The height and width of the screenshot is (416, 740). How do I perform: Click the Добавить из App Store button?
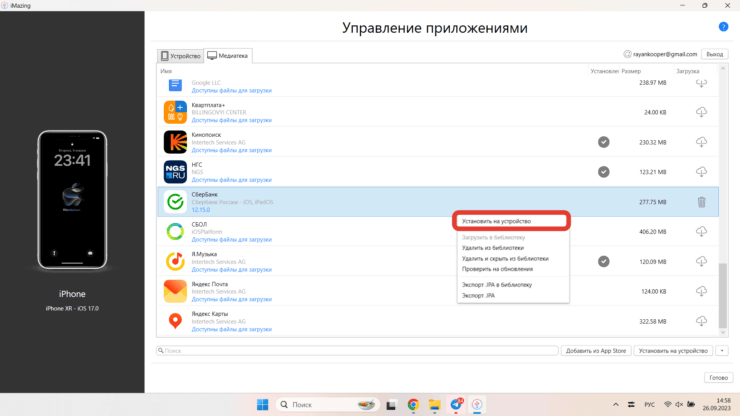595,351
